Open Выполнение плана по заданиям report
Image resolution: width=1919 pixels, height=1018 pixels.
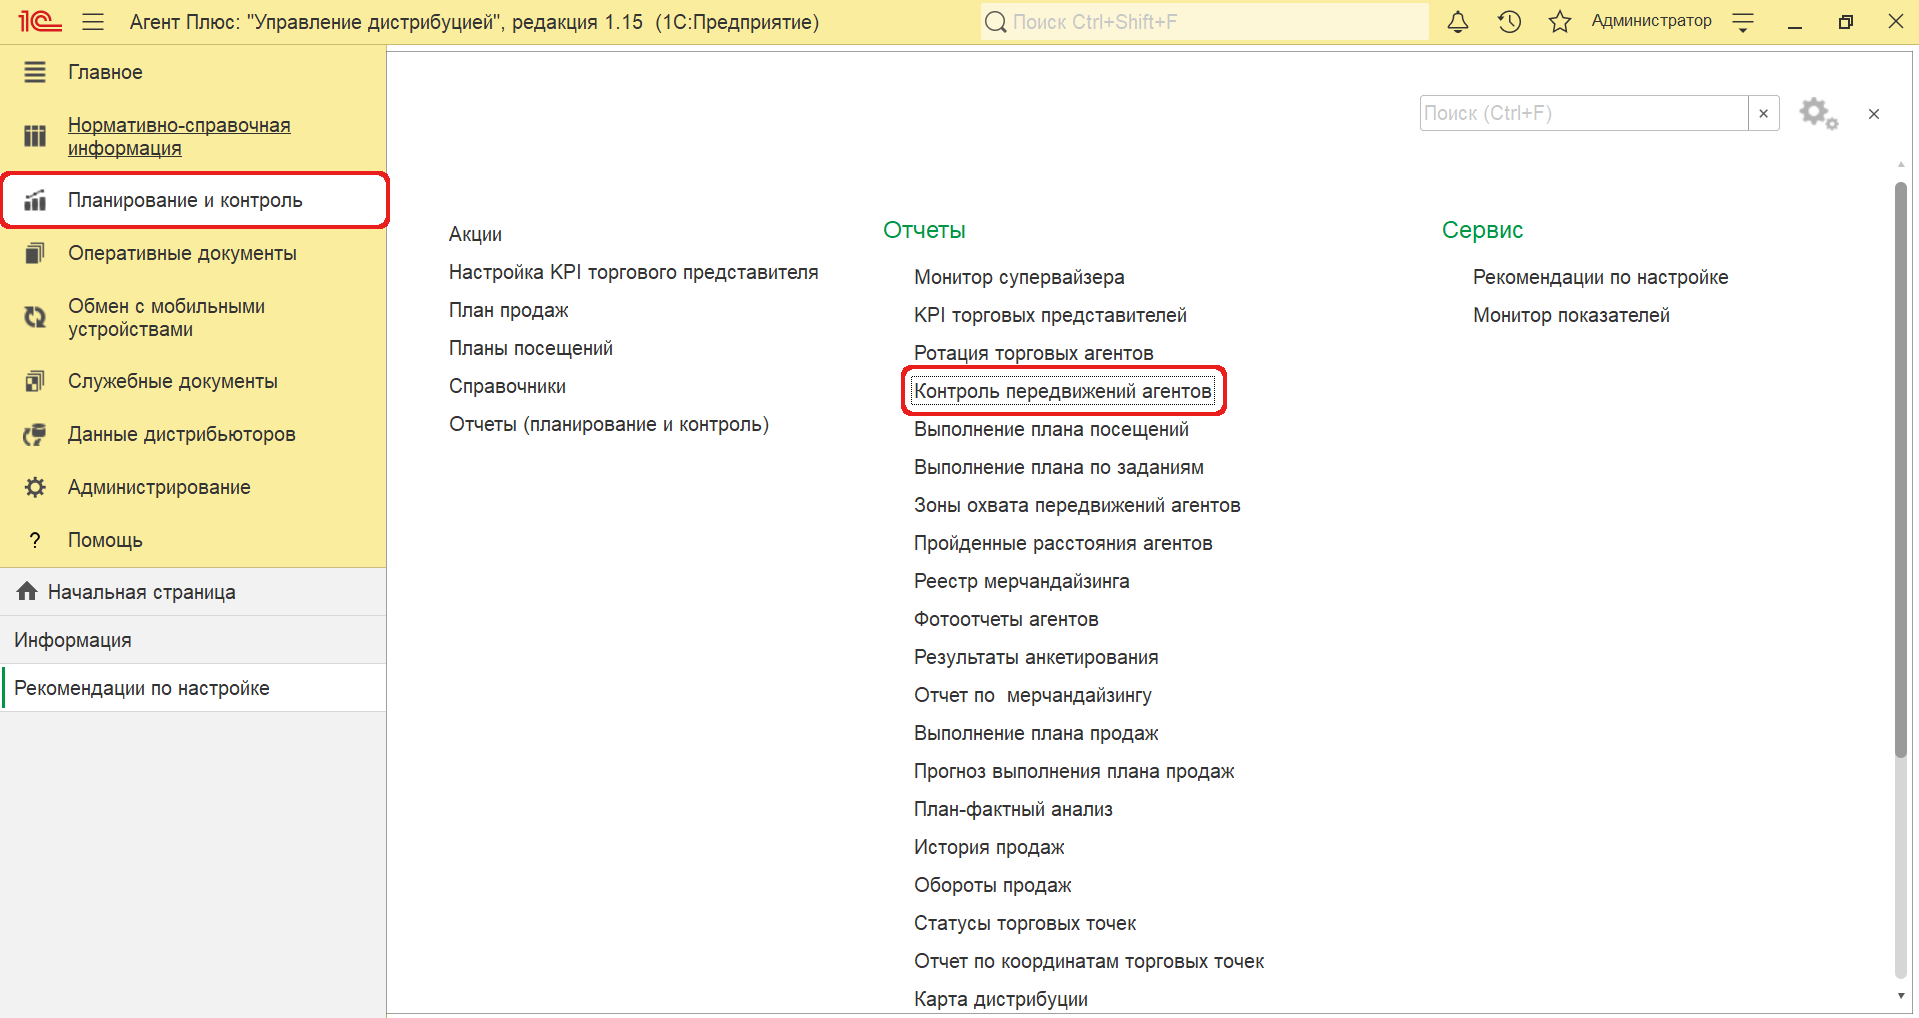[1058, 467]
